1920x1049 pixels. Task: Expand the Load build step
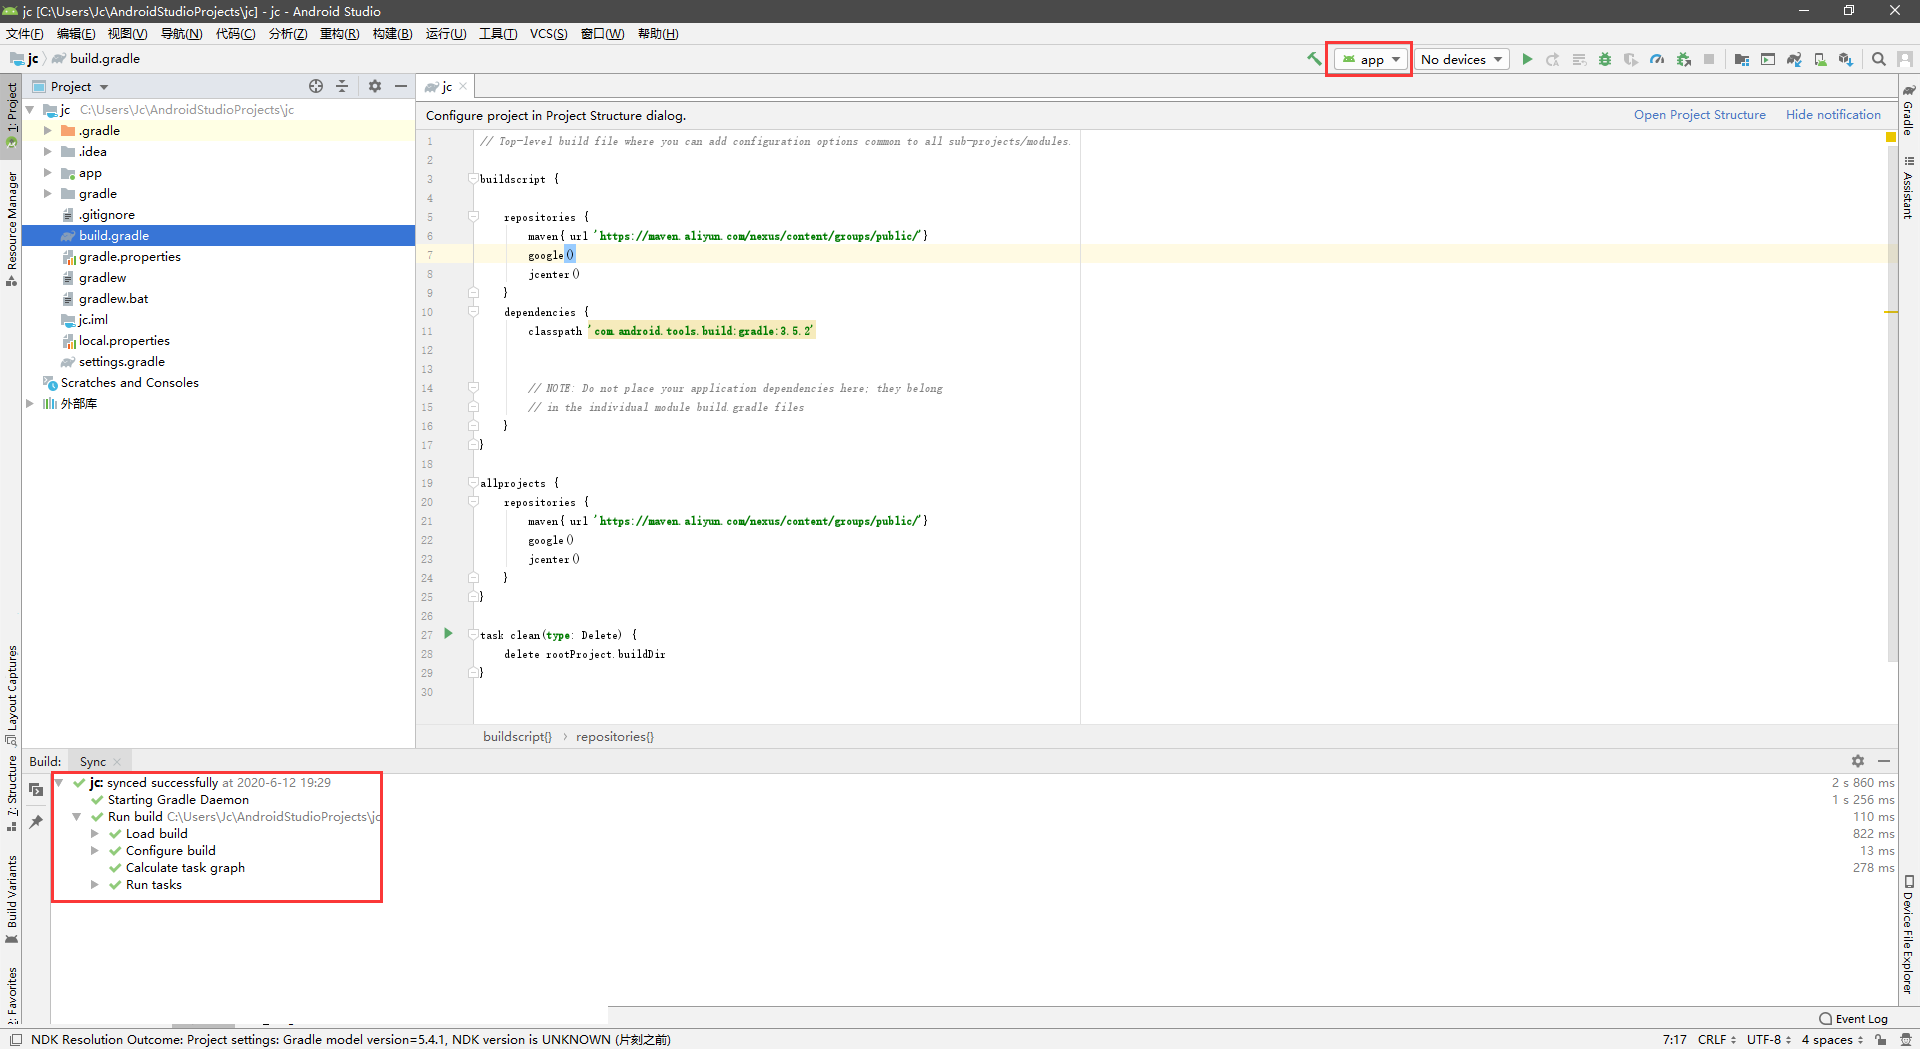click(x=94, y=834)
